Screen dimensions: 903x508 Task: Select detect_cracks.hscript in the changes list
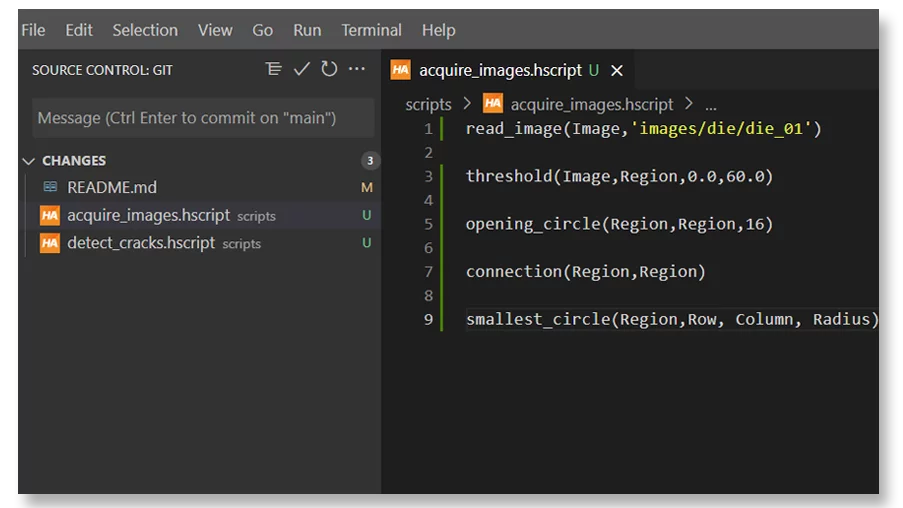click(141, 243)
